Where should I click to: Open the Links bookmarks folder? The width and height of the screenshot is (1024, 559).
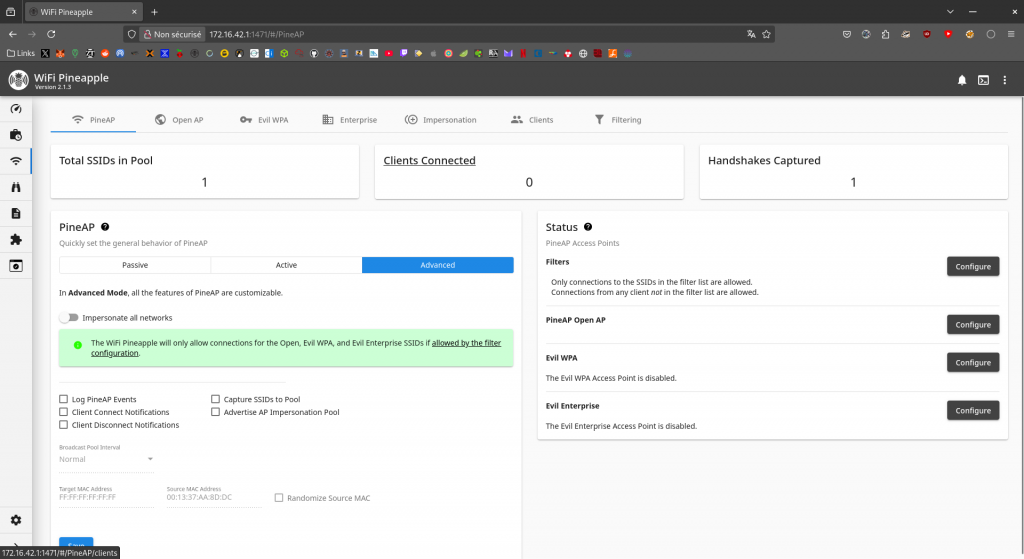point(21,54)
